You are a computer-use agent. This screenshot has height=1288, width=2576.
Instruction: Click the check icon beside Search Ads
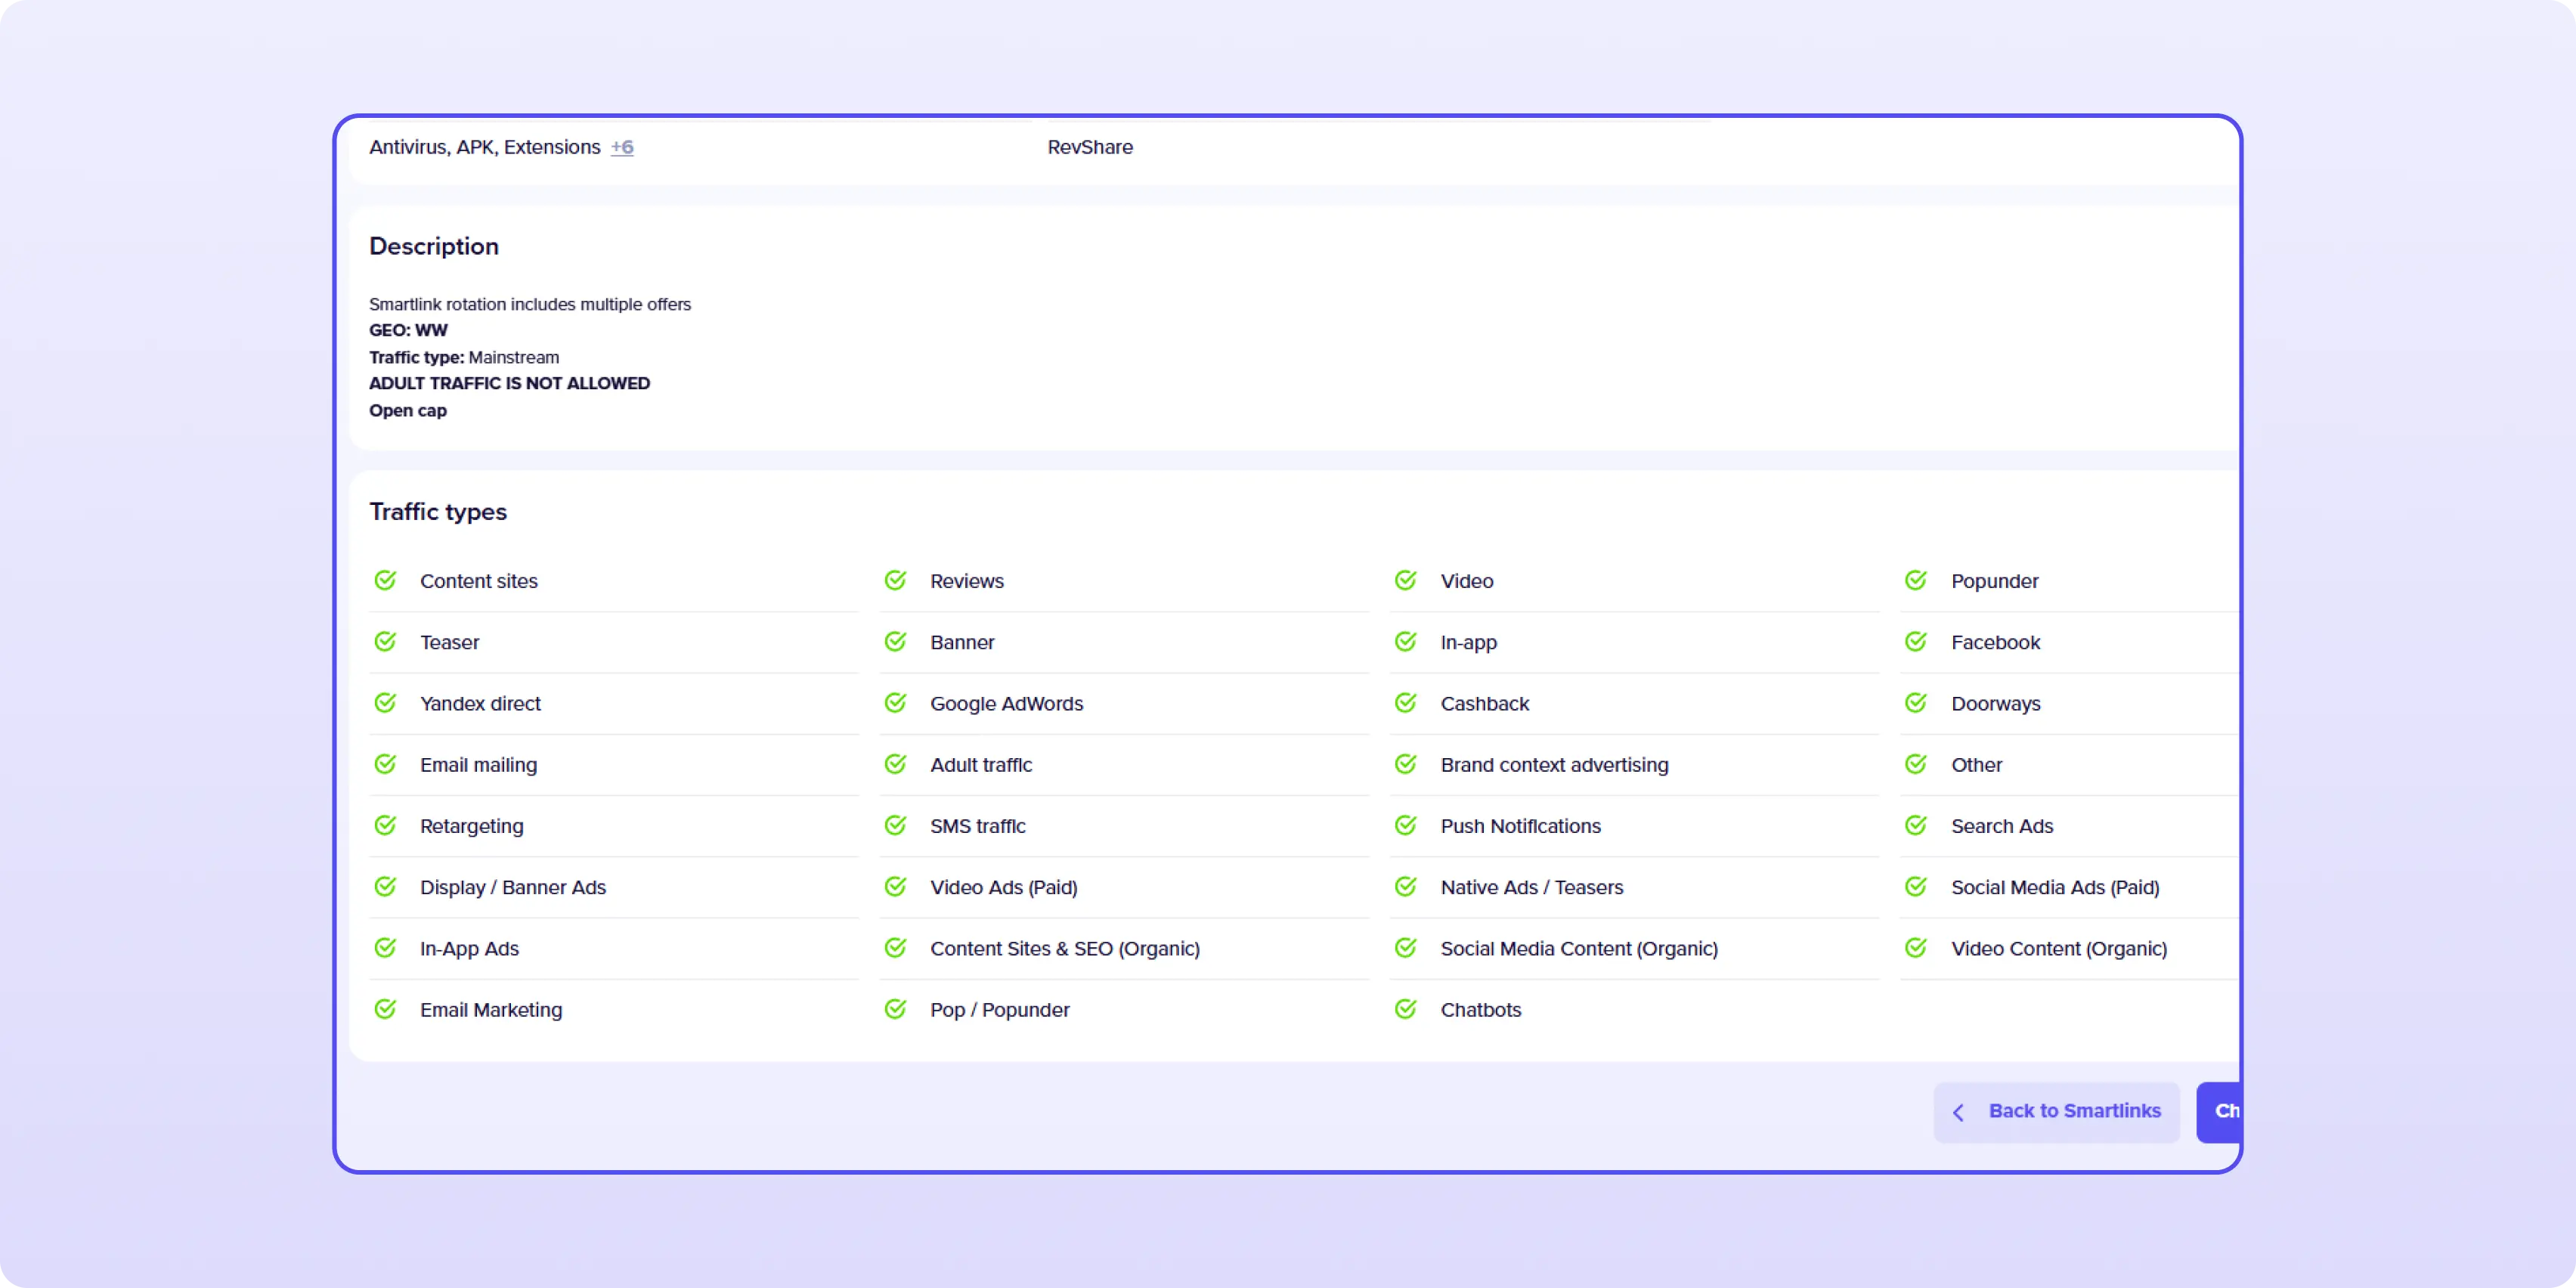1915,826
